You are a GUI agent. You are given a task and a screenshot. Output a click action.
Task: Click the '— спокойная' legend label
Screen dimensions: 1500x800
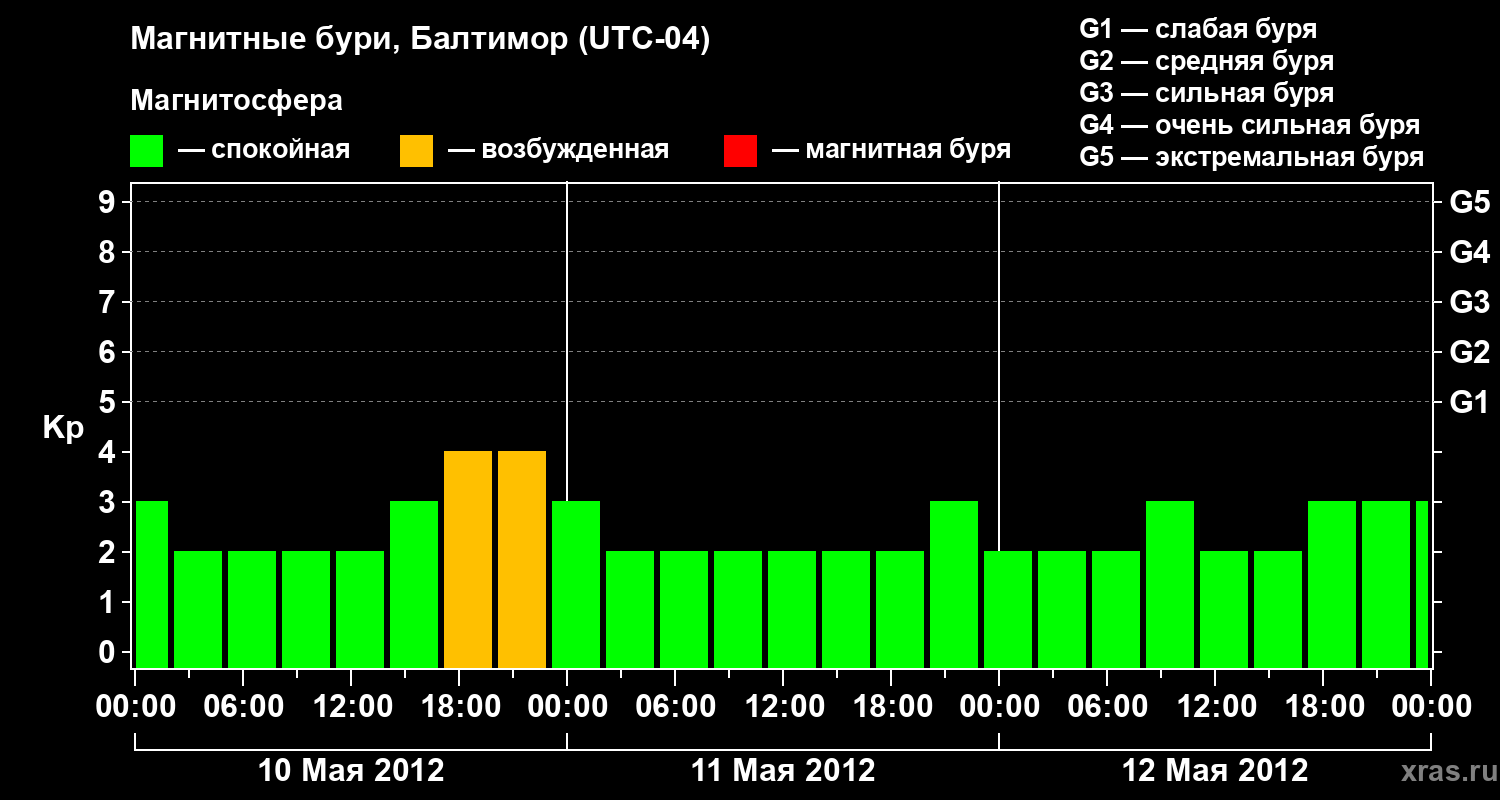[x=264, y=150]
